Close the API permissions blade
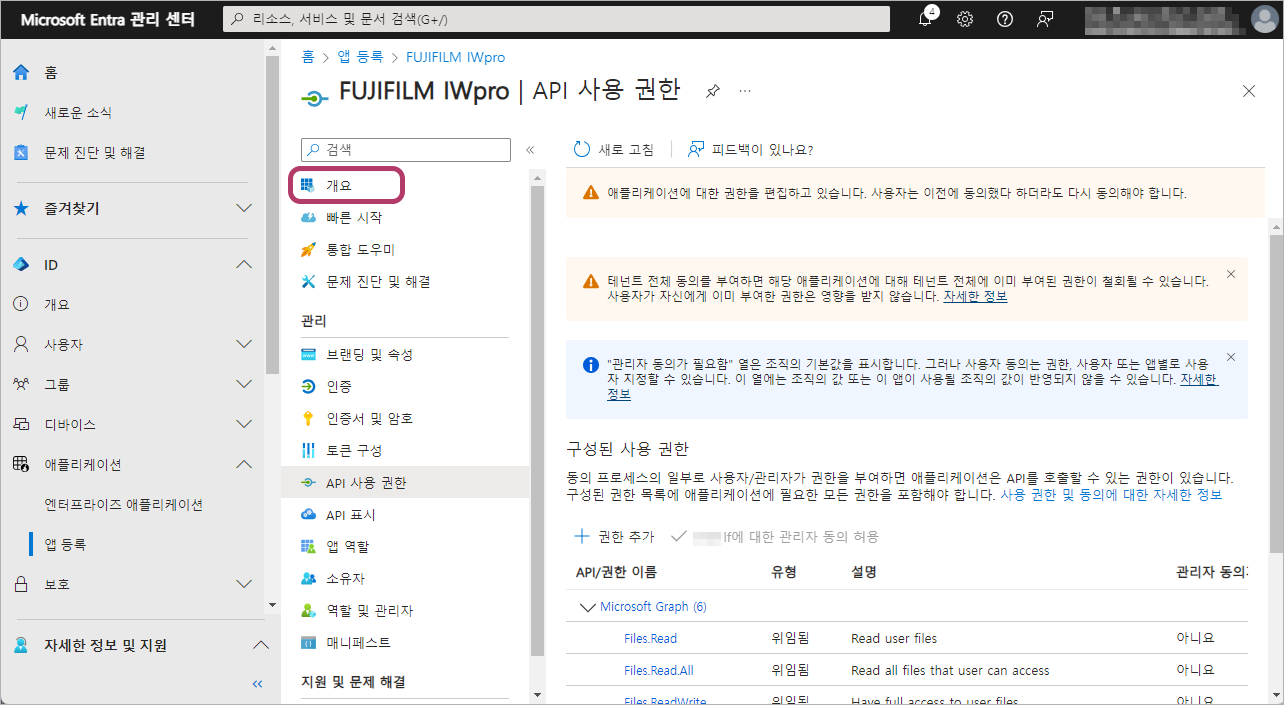 tap(1249, 91)
